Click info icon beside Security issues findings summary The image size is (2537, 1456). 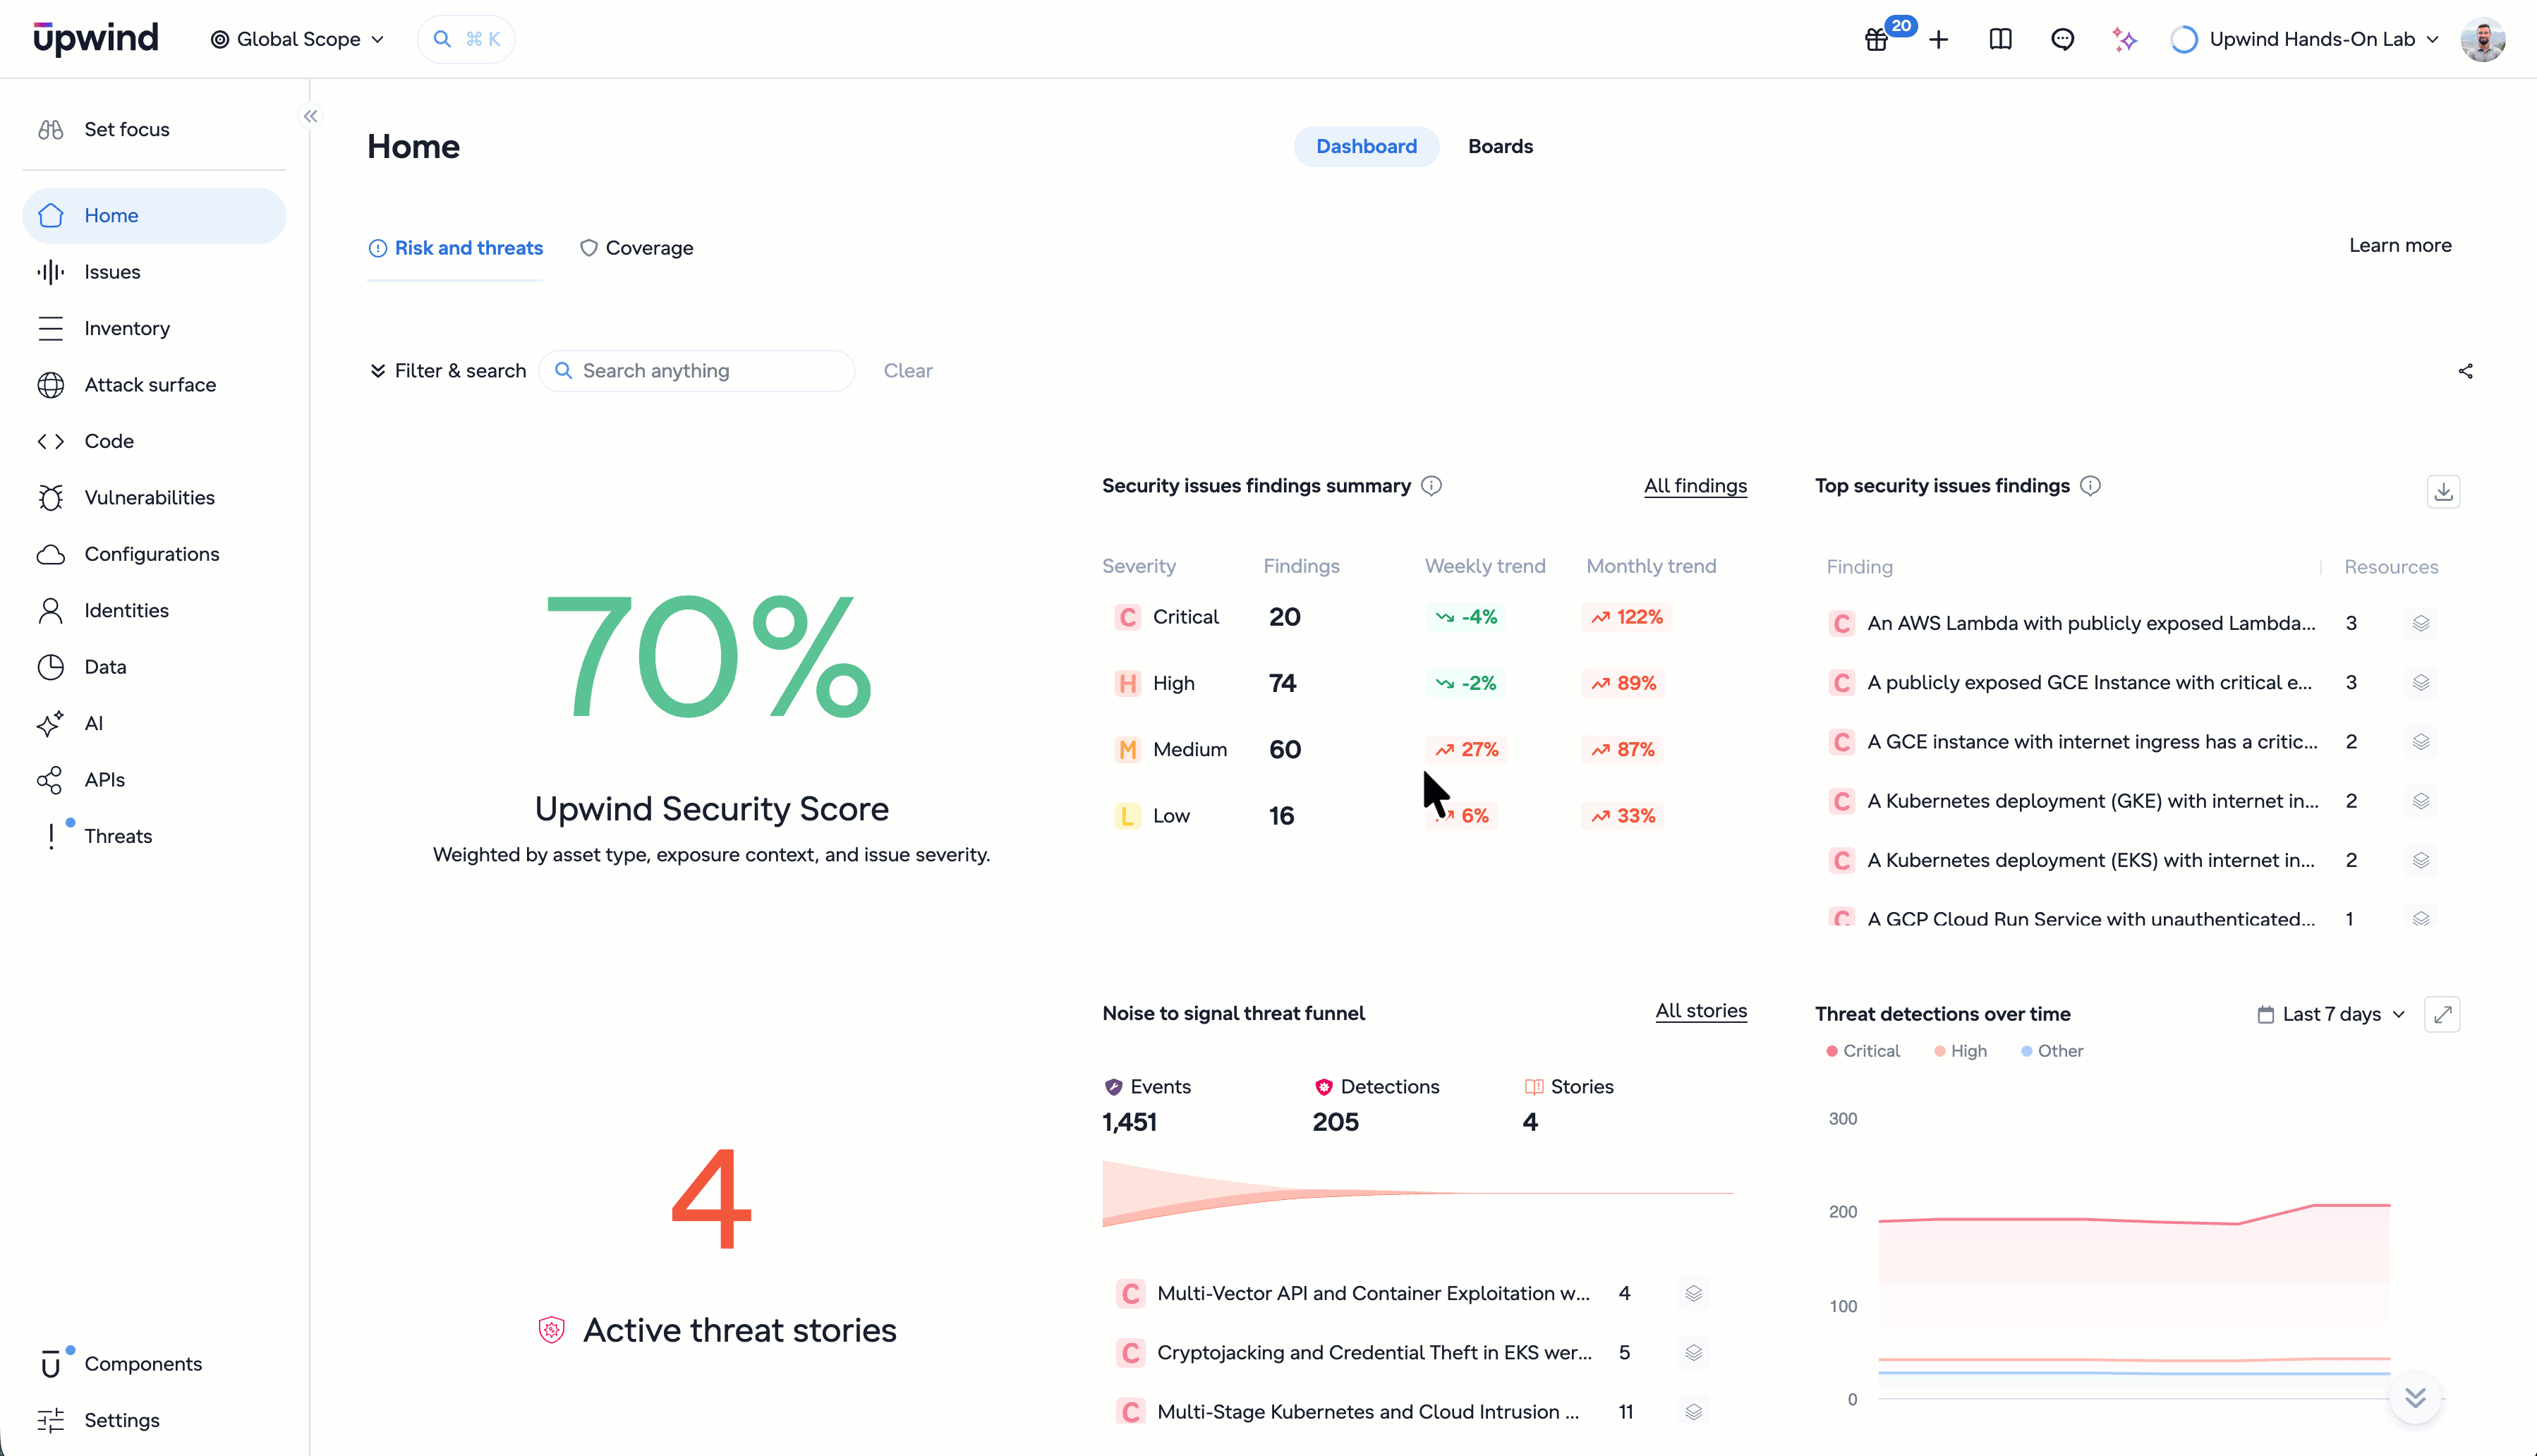(x=1432, y=486)
